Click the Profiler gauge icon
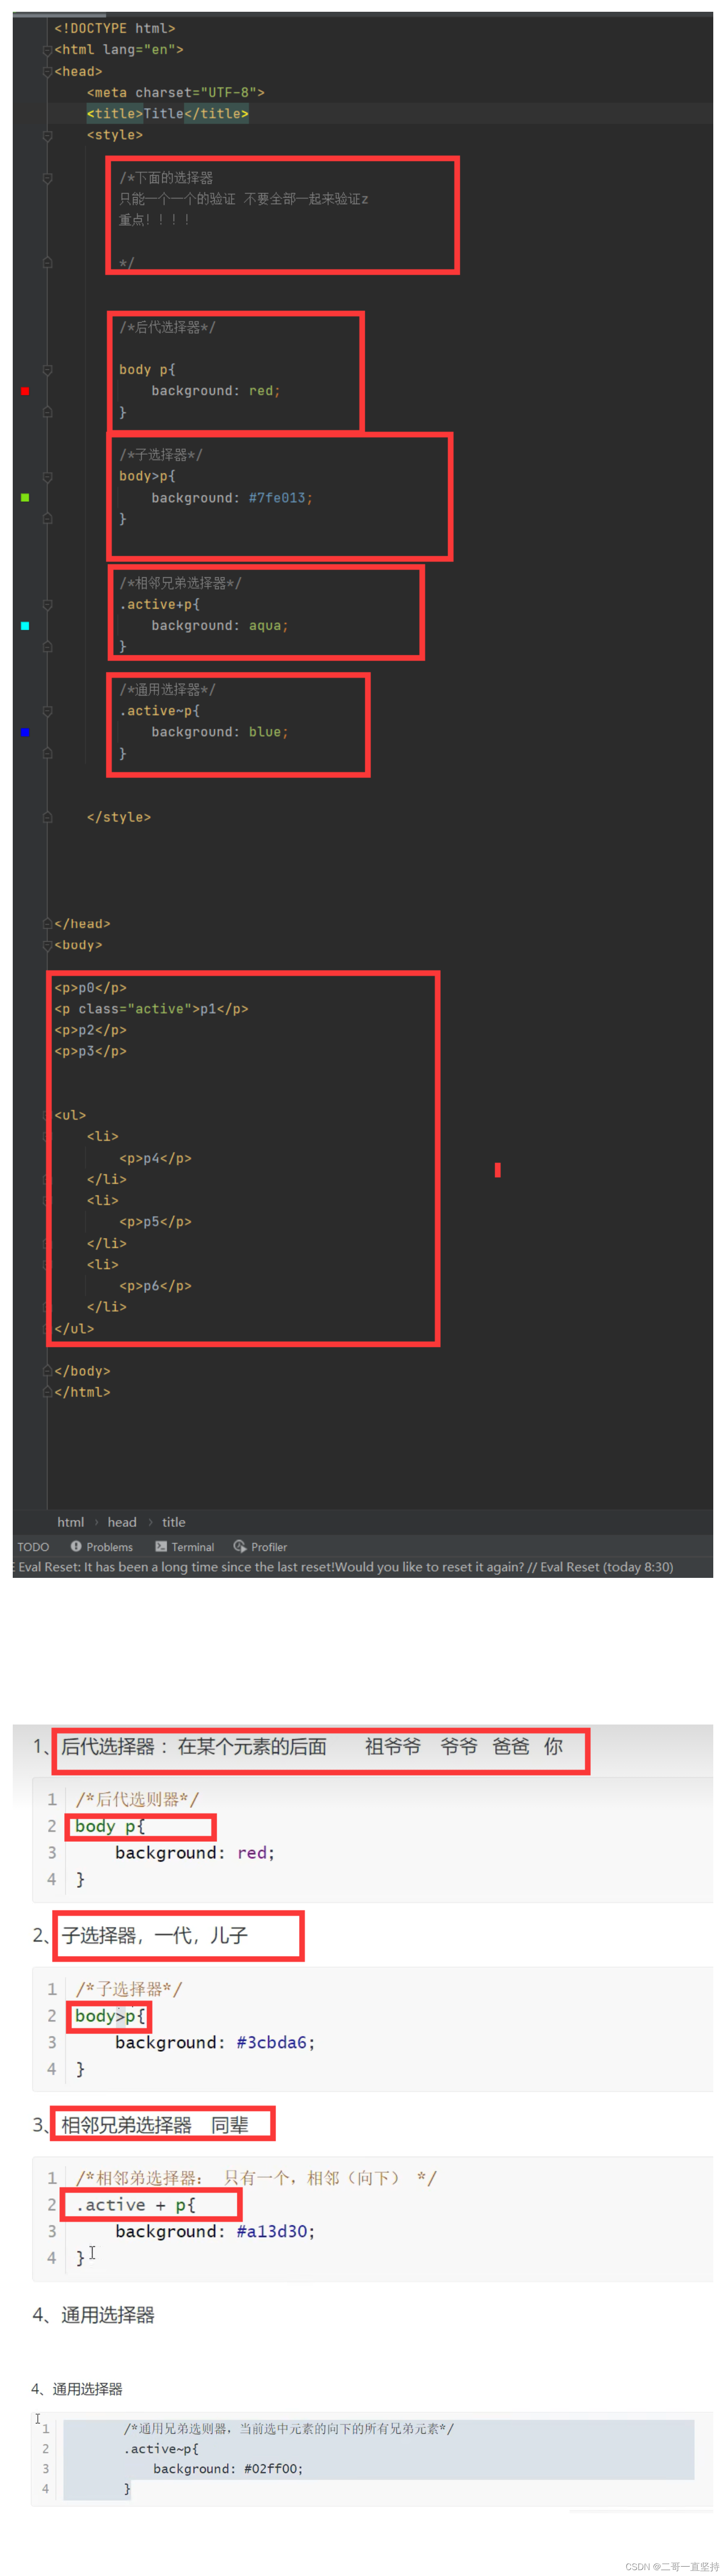Viewport: 727px width, 2576px height. (240, 1546)
